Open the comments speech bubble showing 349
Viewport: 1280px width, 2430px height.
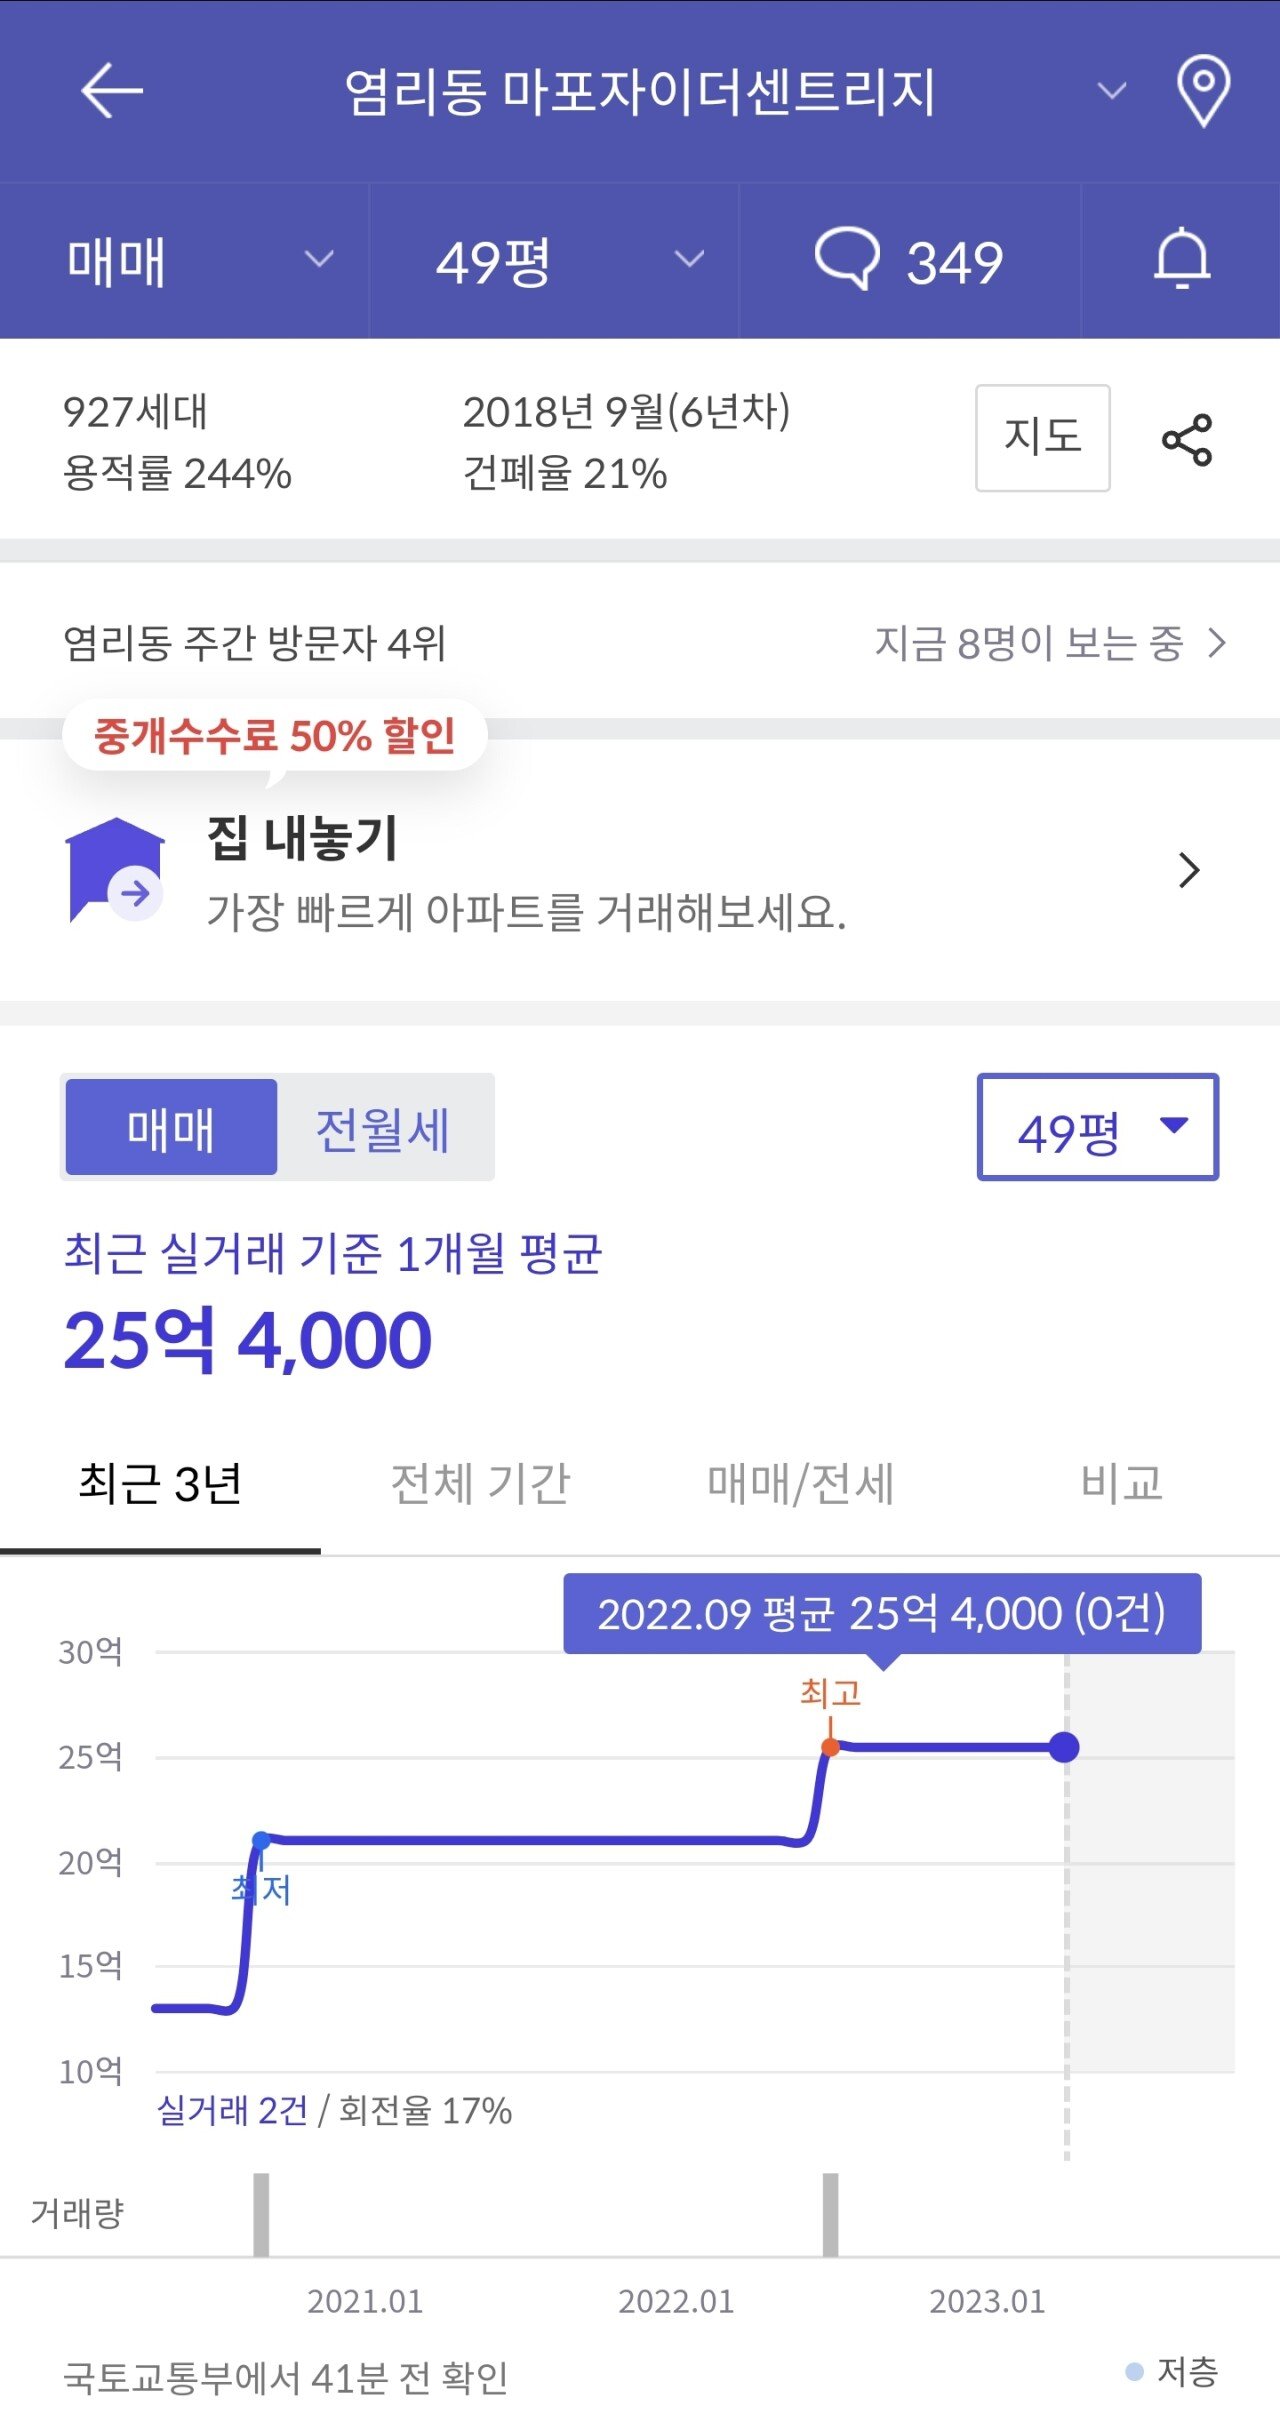[x=909, y=261]
